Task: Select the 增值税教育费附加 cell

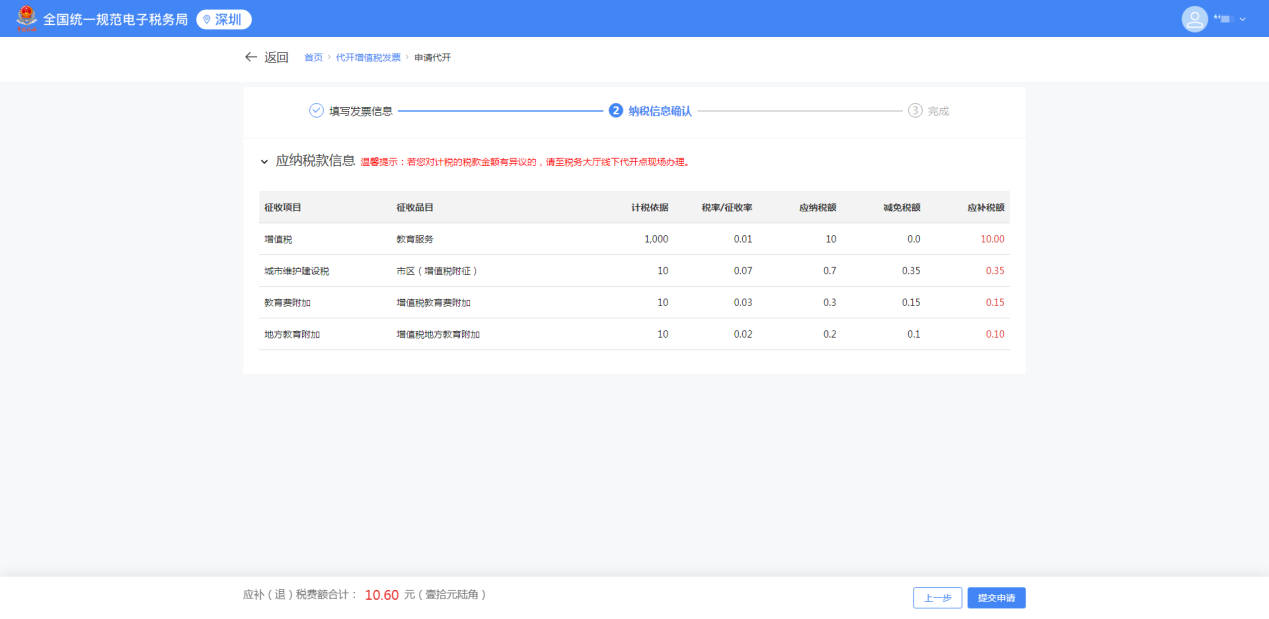Action: pyautogui.click(x=433, y=303)
